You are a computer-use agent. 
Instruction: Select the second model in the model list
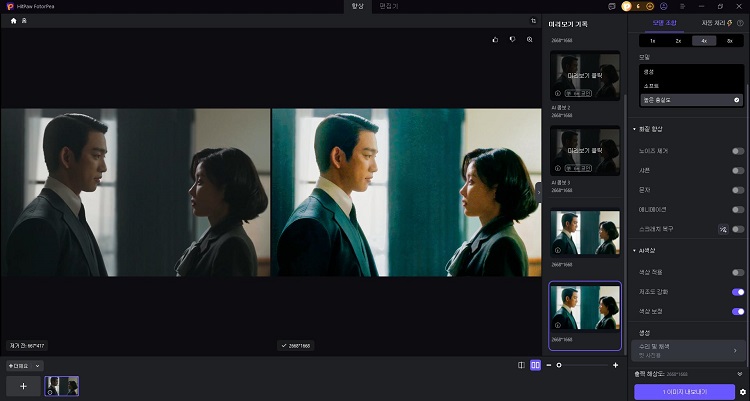[x=692, y=86]
